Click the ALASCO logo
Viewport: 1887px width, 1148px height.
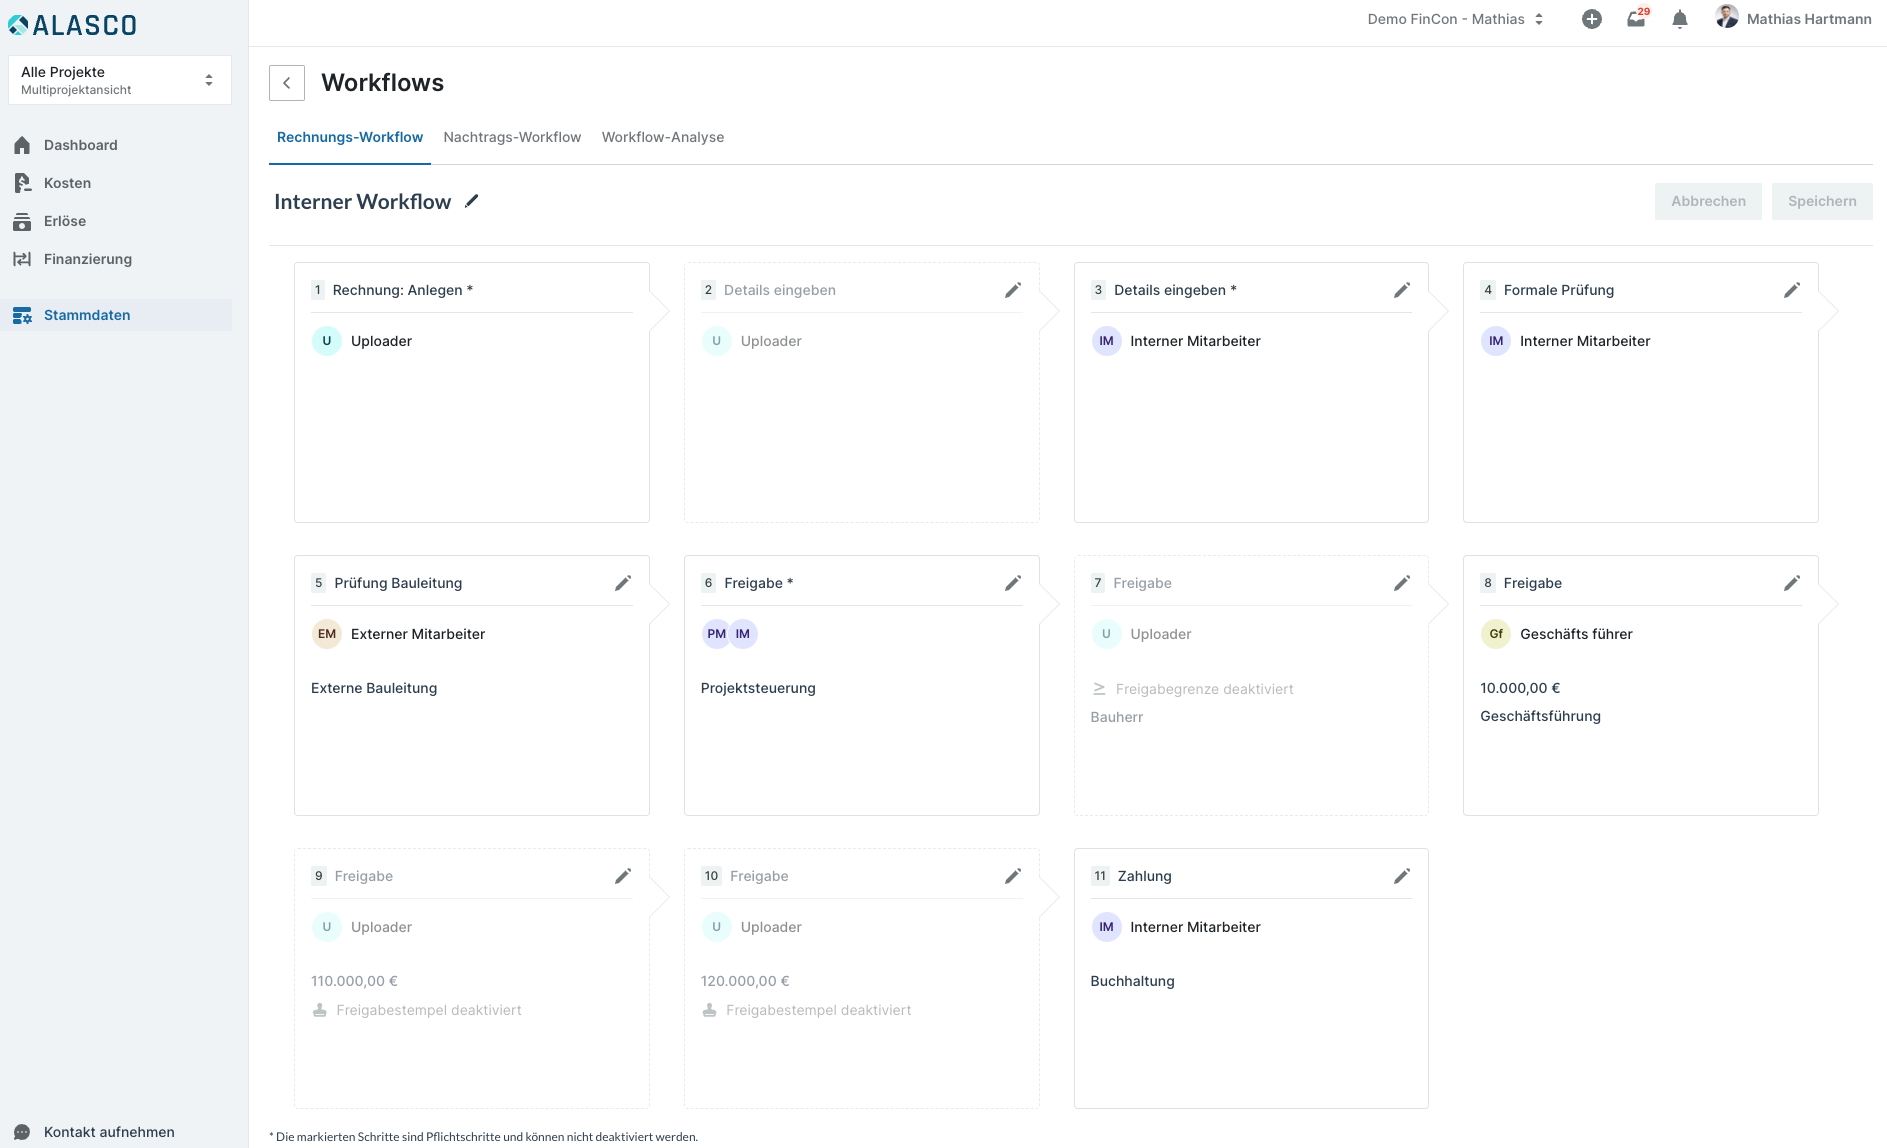pos(72,25)
